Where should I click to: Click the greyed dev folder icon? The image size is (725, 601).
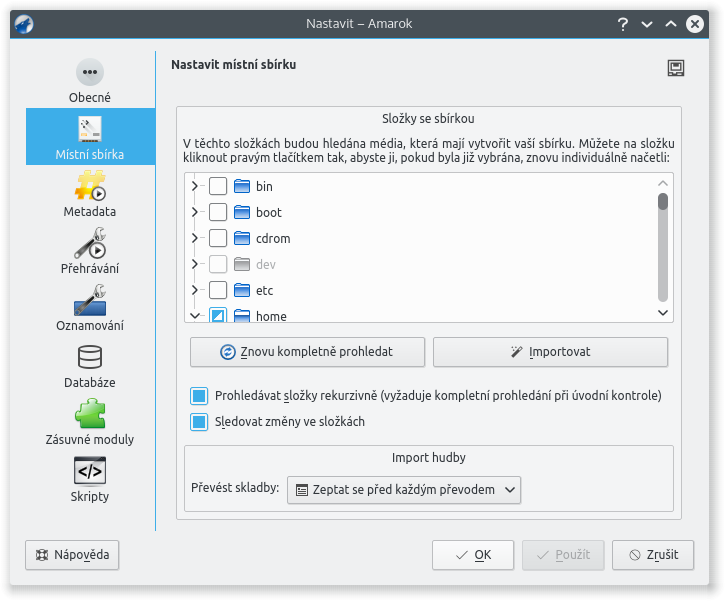coord(241,264)
